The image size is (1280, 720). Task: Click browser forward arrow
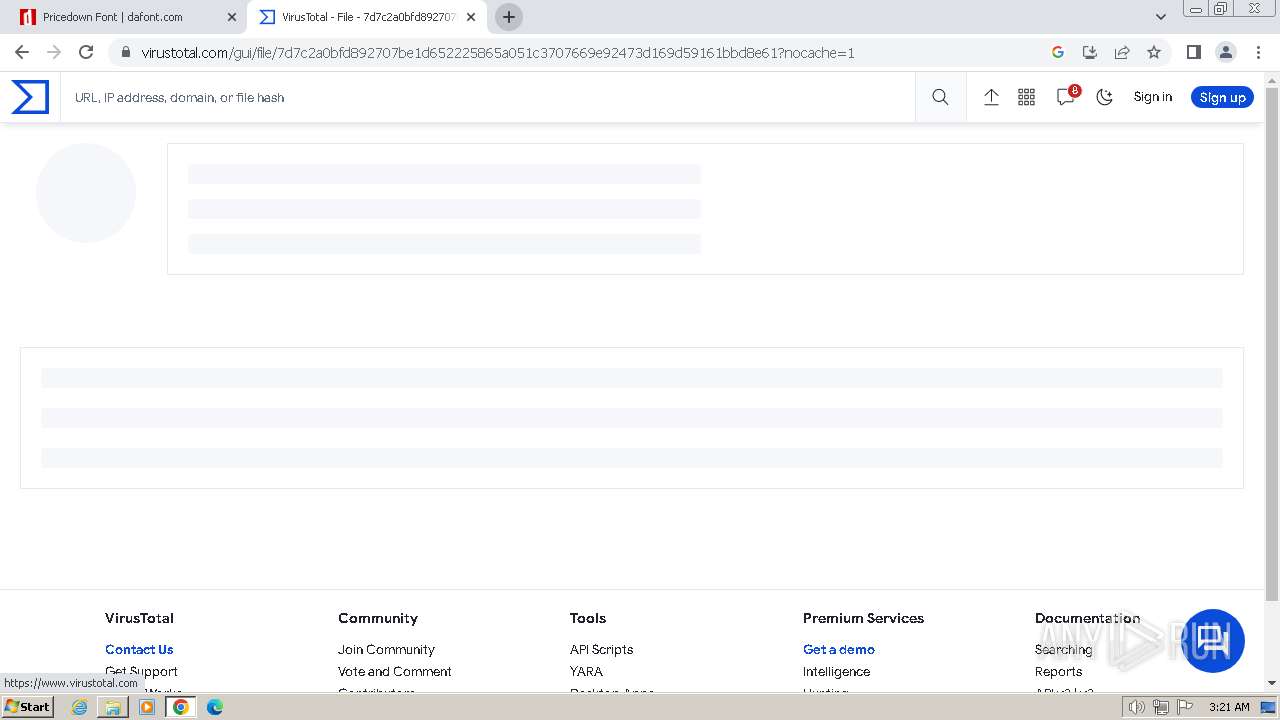pos(54,52)
